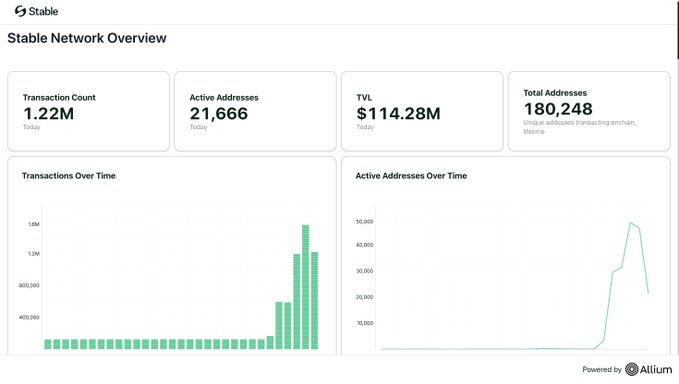
Task: Click the Transaction Count label
Action: tap(59, 97)
